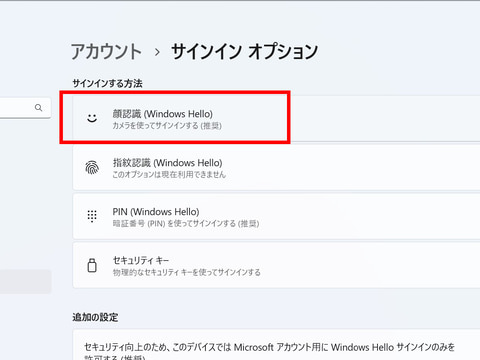Click the fingerprint recognition icon
Viewport: 480px width, 360px height.
coord(92,167)
